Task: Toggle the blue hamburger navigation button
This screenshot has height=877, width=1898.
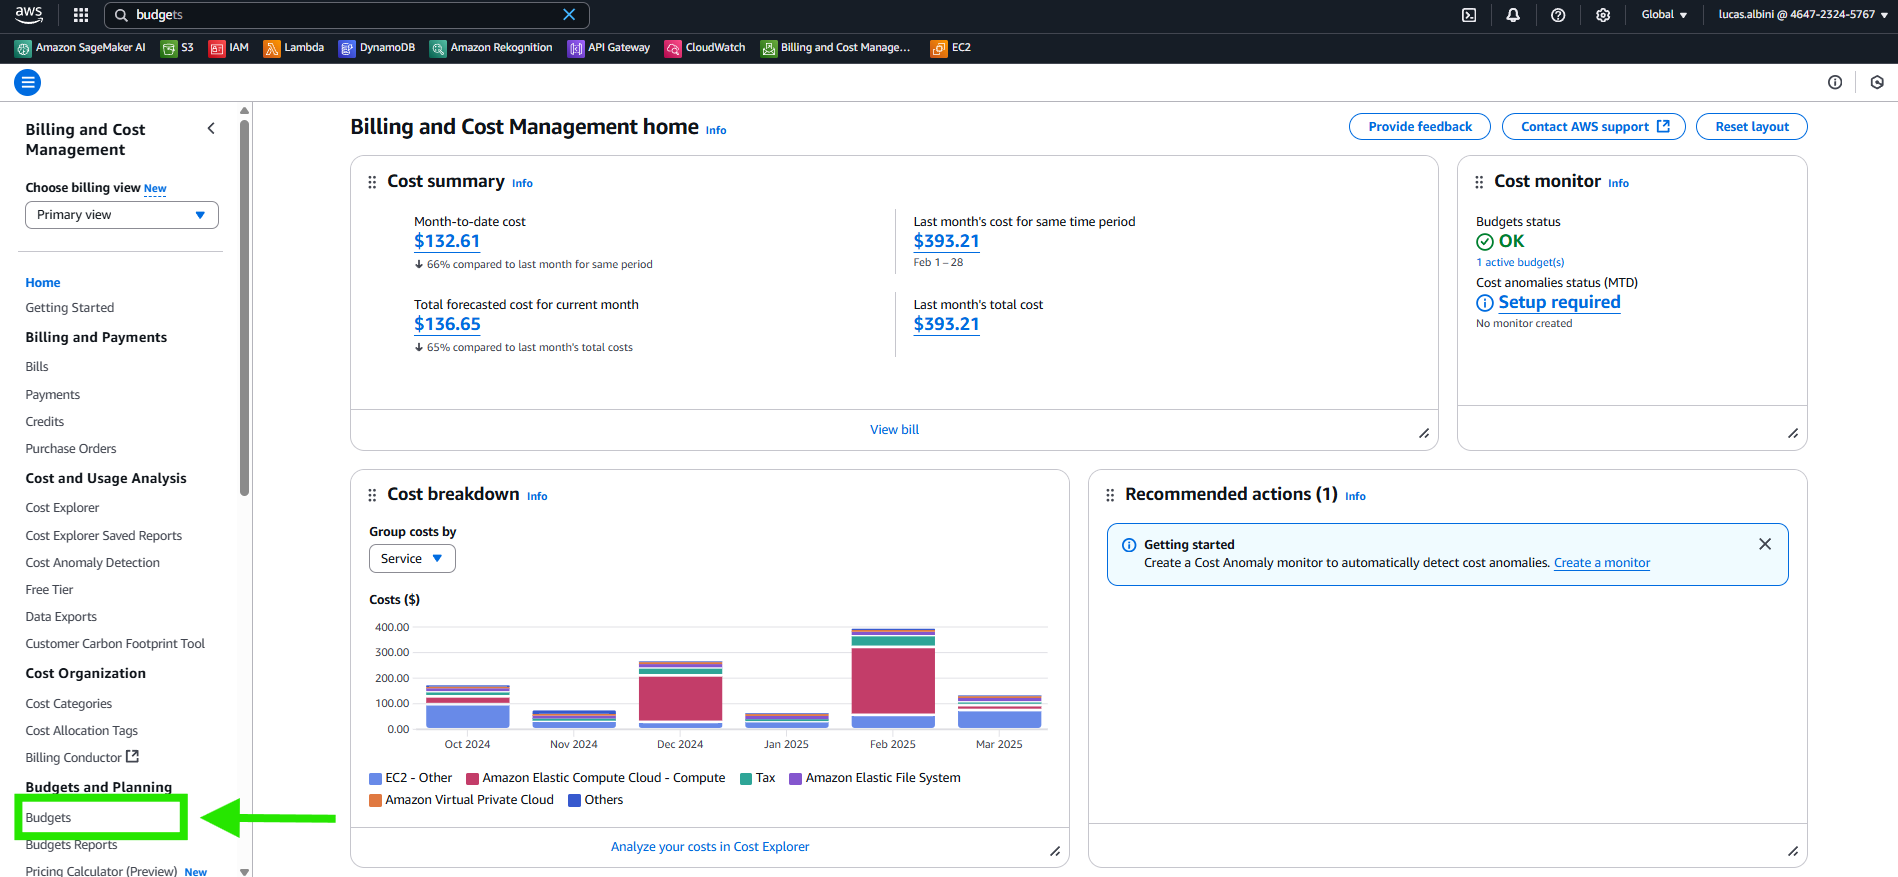Action: [28, 83]
